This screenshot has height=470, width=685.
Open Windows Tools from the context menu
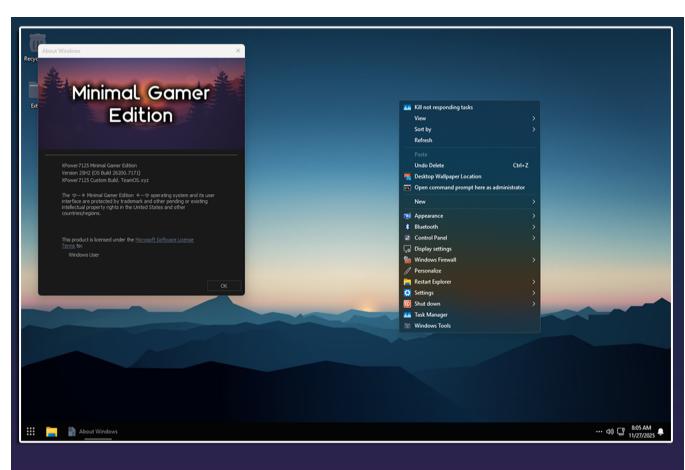(470, 325)
